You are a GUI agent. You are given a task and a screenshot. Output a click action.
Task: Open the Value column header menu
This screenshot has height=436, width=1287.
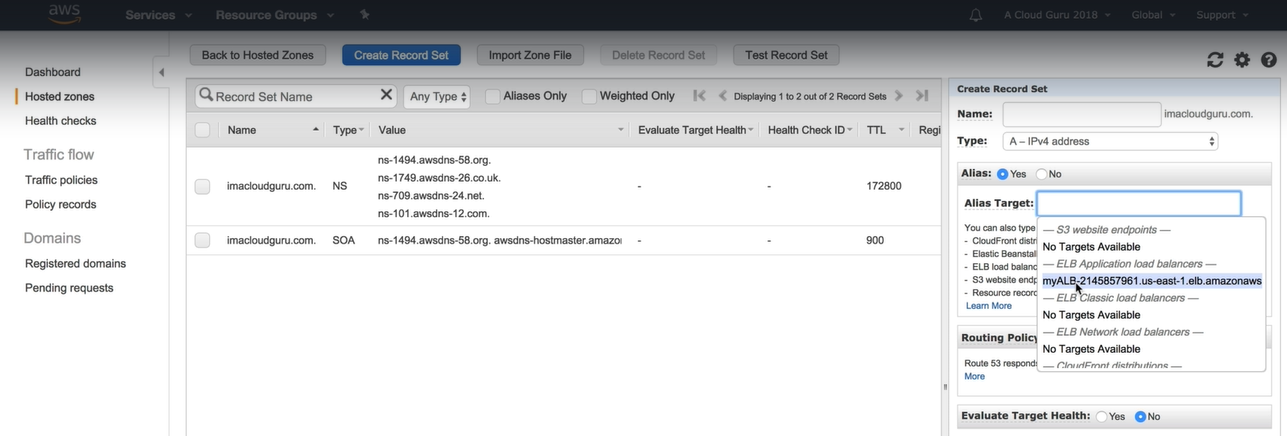pyautogui.click(x=620, y=130)
